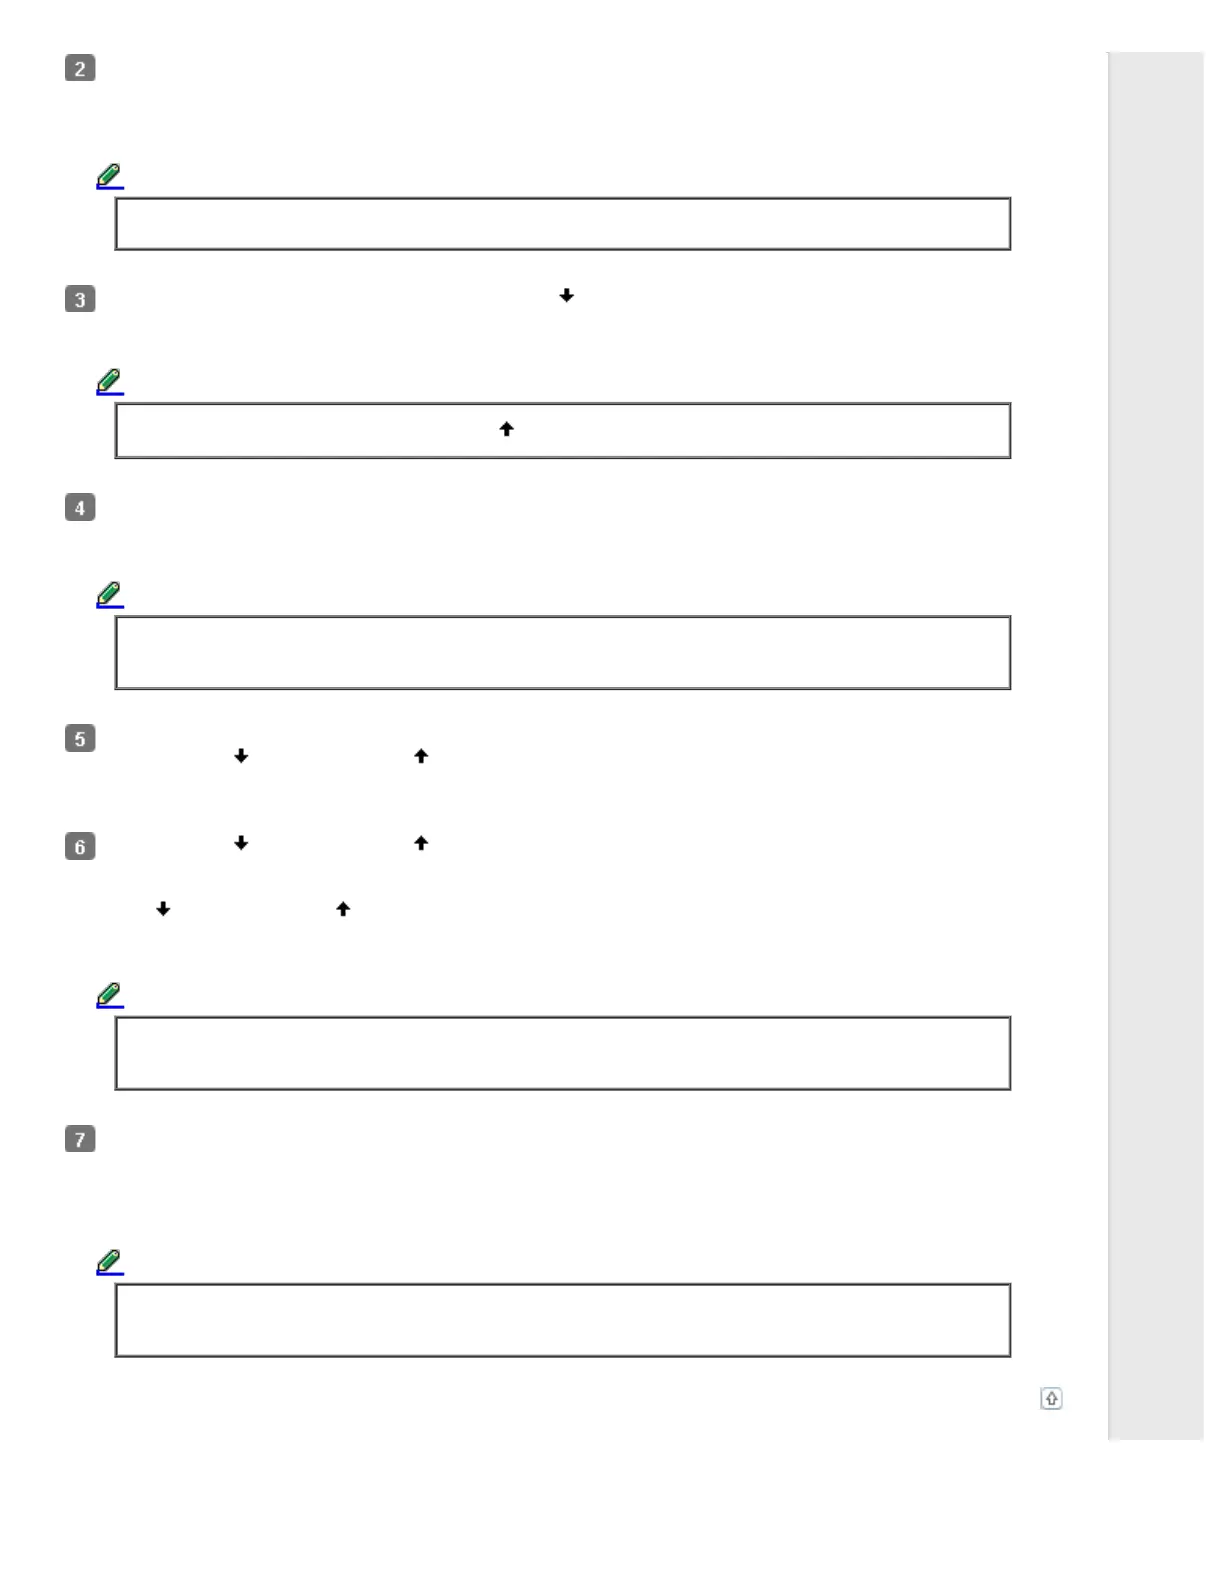1224x1584 pixels.
Task: Click the down arrow in step 3's line
Action: pos(567,296)
